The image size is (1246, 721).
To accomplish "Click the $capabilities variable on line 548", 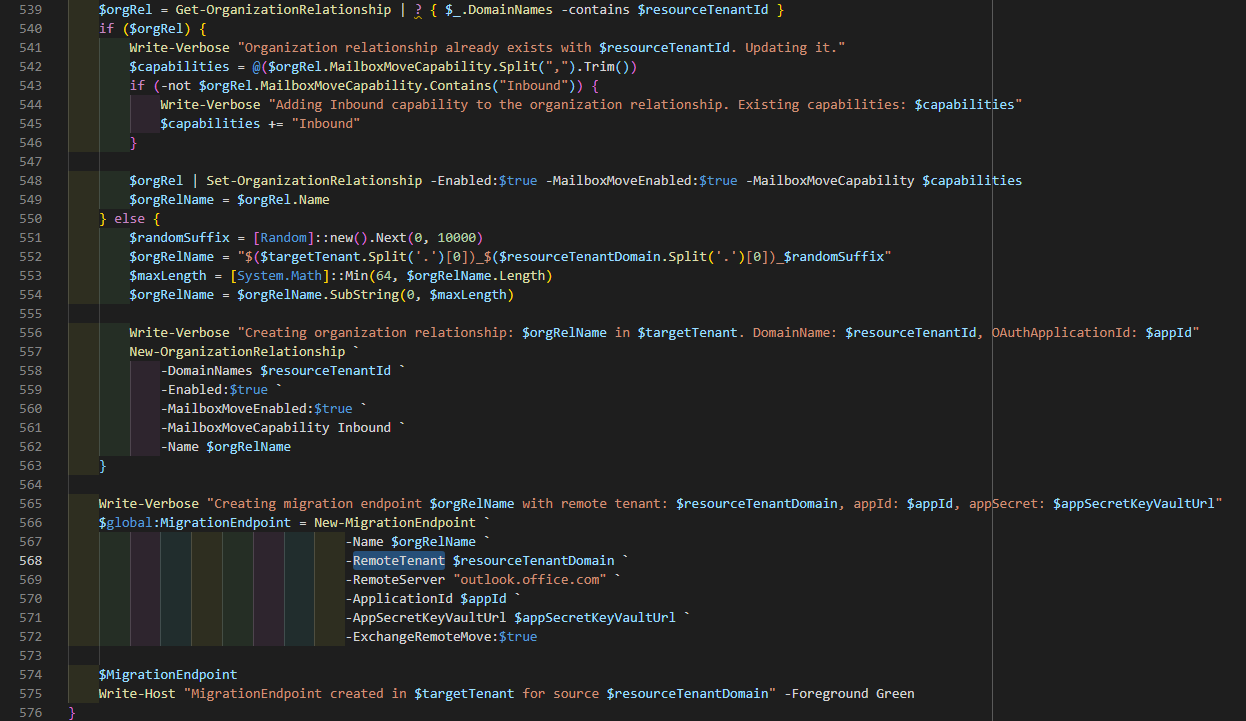I will (x=970, y=180).
